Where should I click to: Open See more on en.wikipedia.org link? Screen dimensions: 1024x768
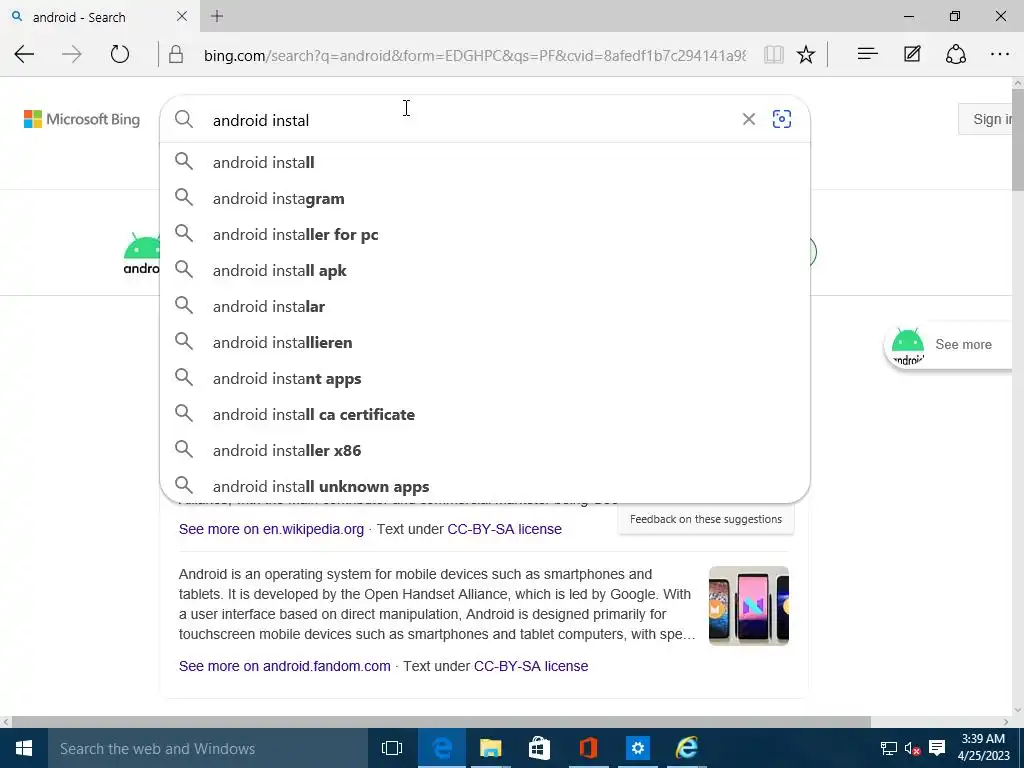tap(271, 529)
